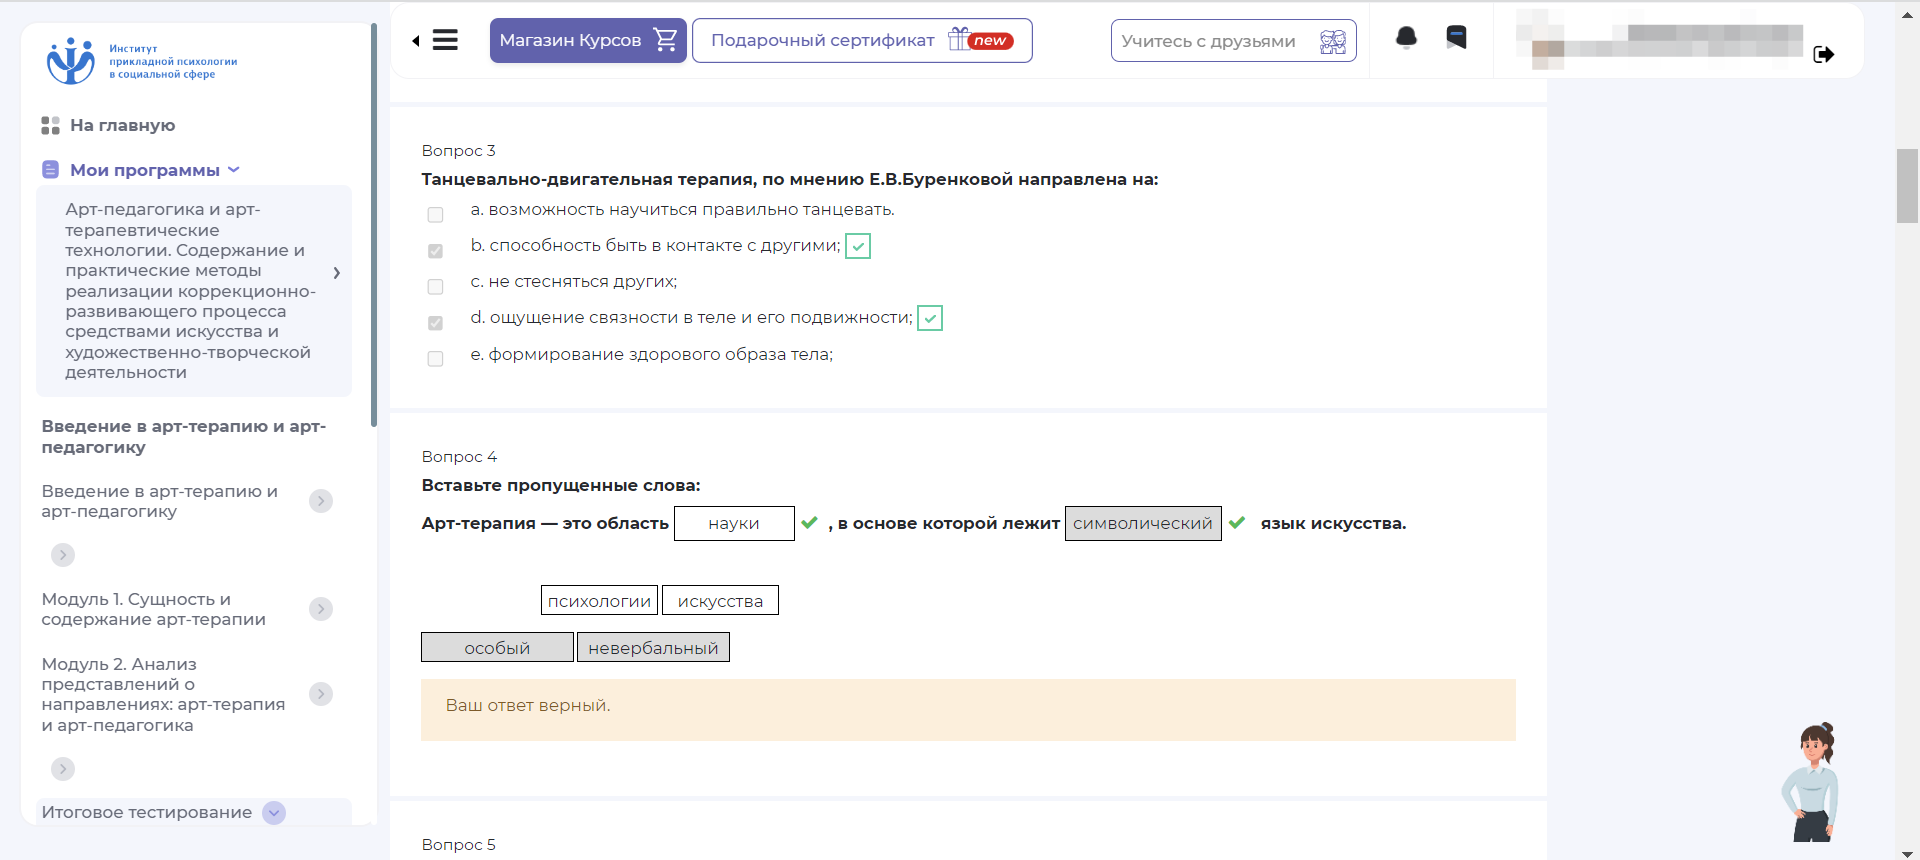Check option a. возможность научиться правильно танцевать
Viewport: 1920px width, 860px height.
[x=435, y=215]
